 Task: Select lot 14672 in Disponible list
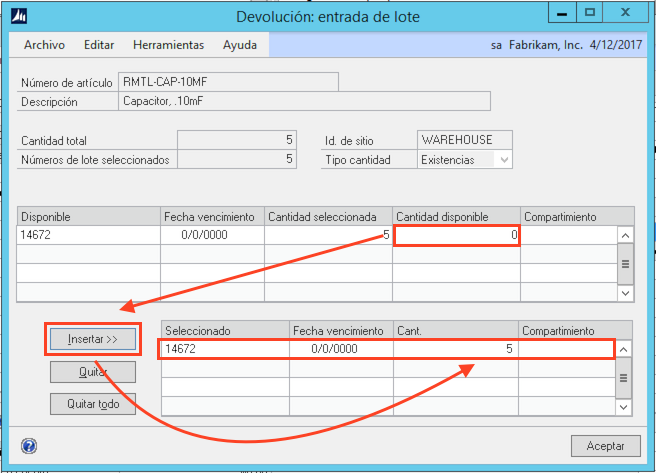tap(88, 235)
